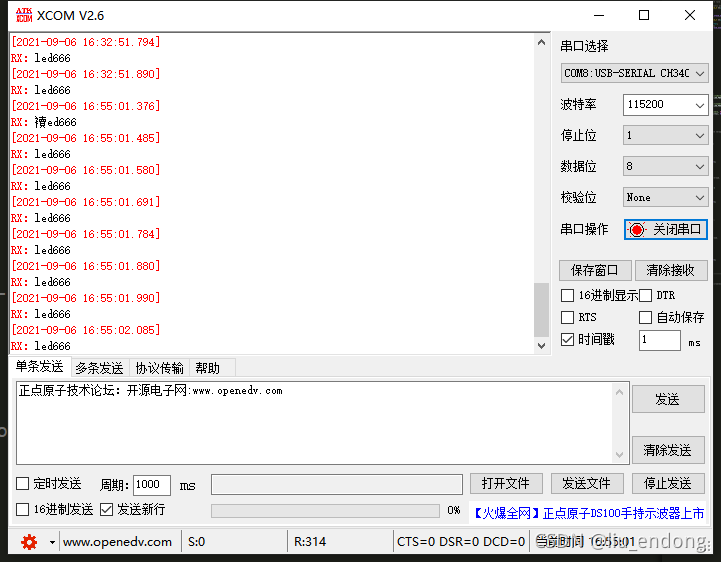
Task: Click the 保存窗口 button
Action: pos(595,270)
